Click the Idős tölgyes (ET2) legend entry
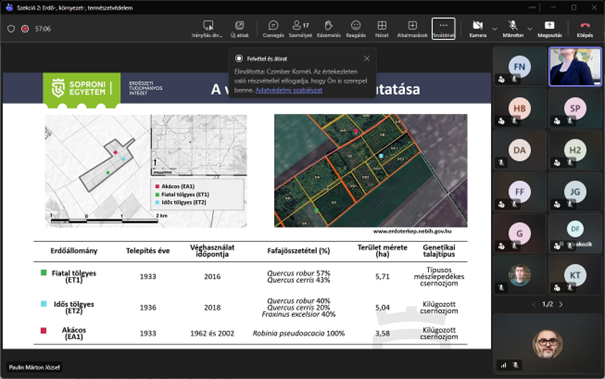Screen dimensions: 605x379 tap(180, 202)
